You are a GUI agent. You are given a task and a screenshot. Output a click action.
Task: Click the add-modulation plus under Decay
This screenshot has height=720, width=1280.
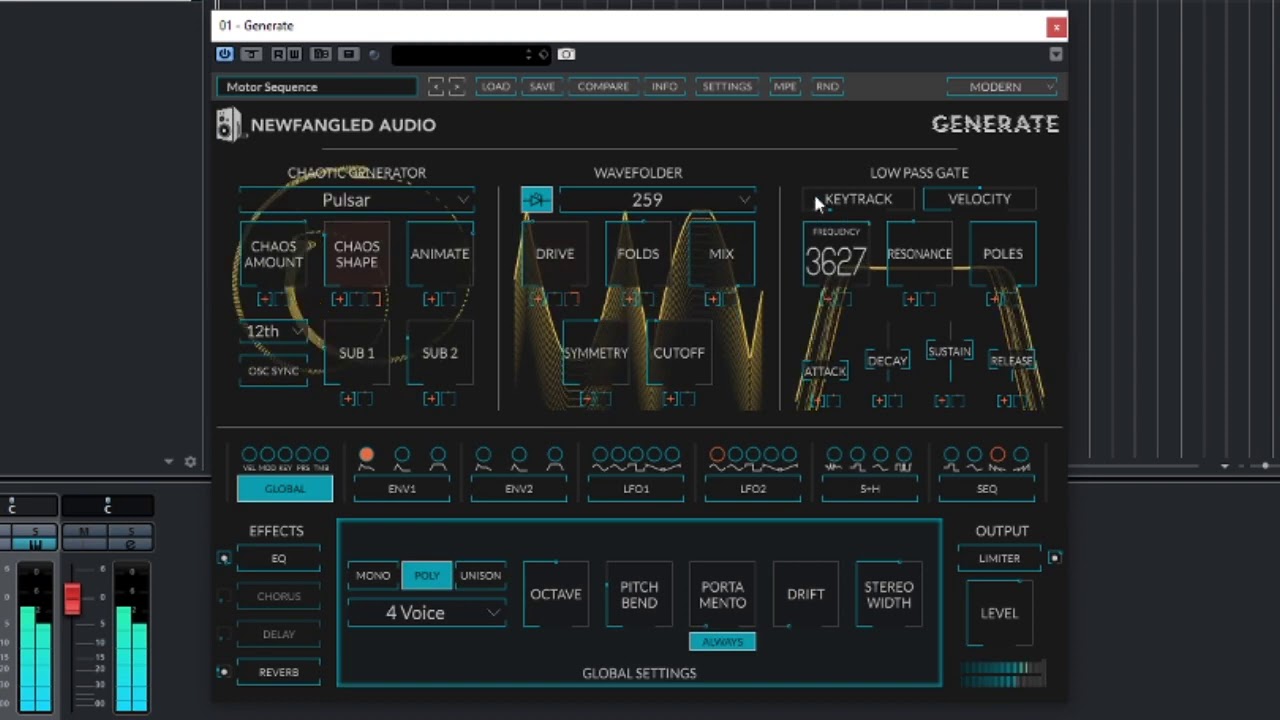879,401
